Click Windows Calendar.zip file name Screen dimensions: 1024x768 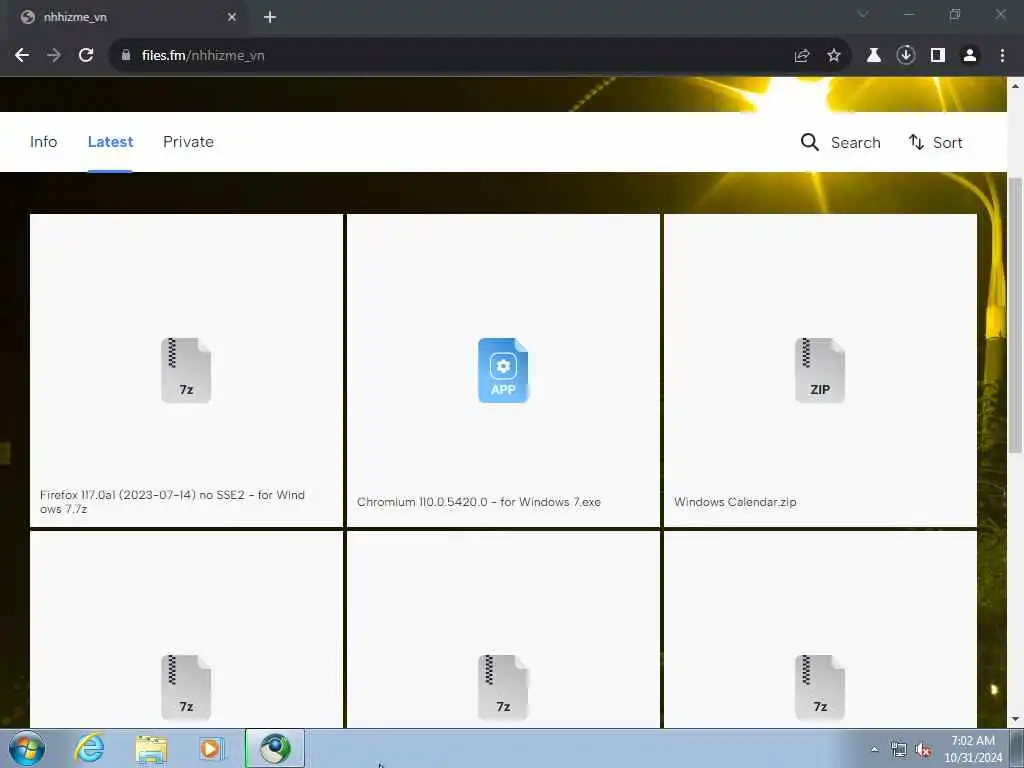pyautogui.click(x=735, y=502)
